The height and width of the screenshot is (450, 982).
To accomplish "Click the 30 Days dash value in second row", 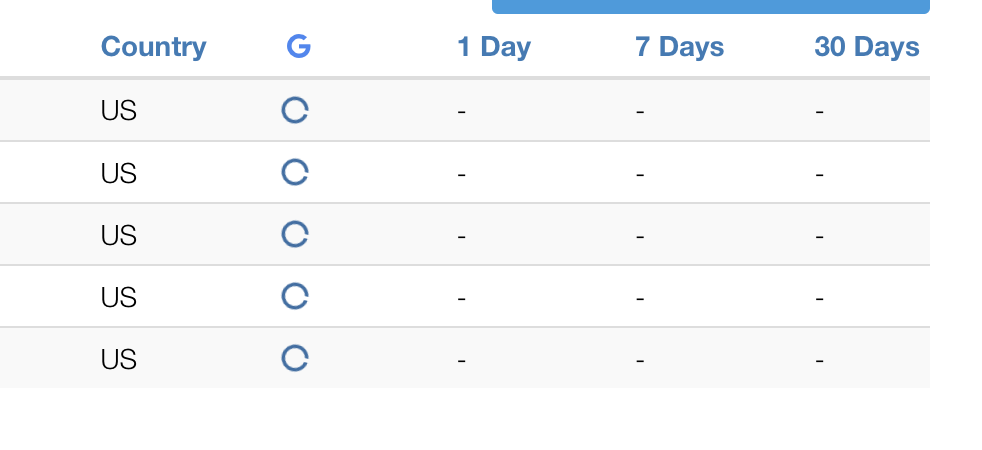I will coord(819,175).
